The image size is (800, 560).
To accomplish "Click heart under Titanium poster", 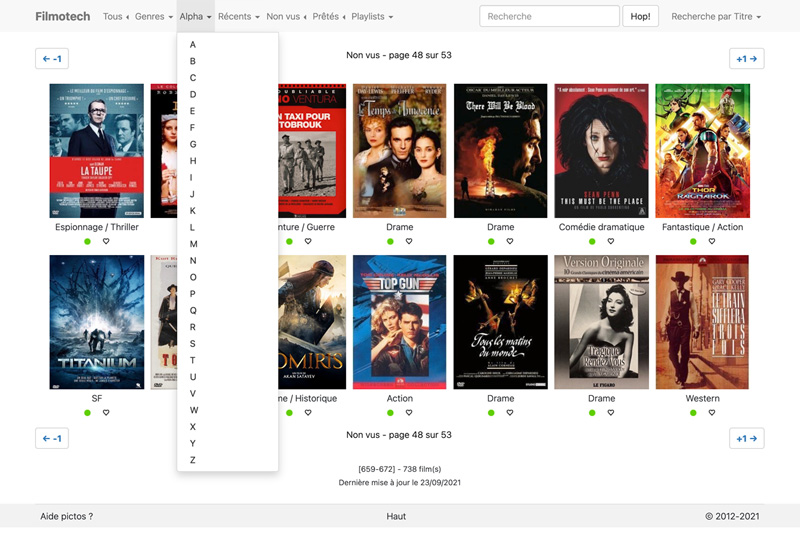I will point(106,413).
